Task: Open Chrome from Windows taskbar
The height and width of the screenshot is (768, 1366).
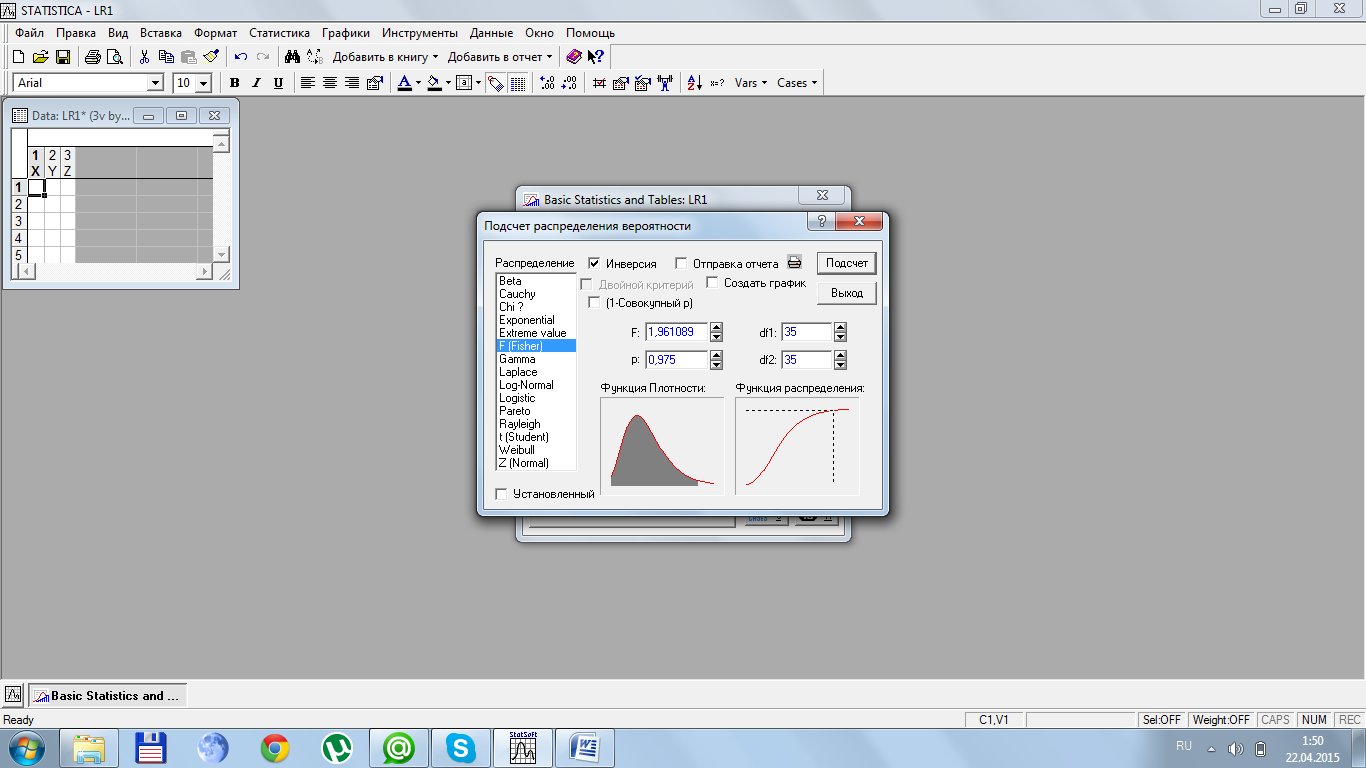Action: [275, 748]
